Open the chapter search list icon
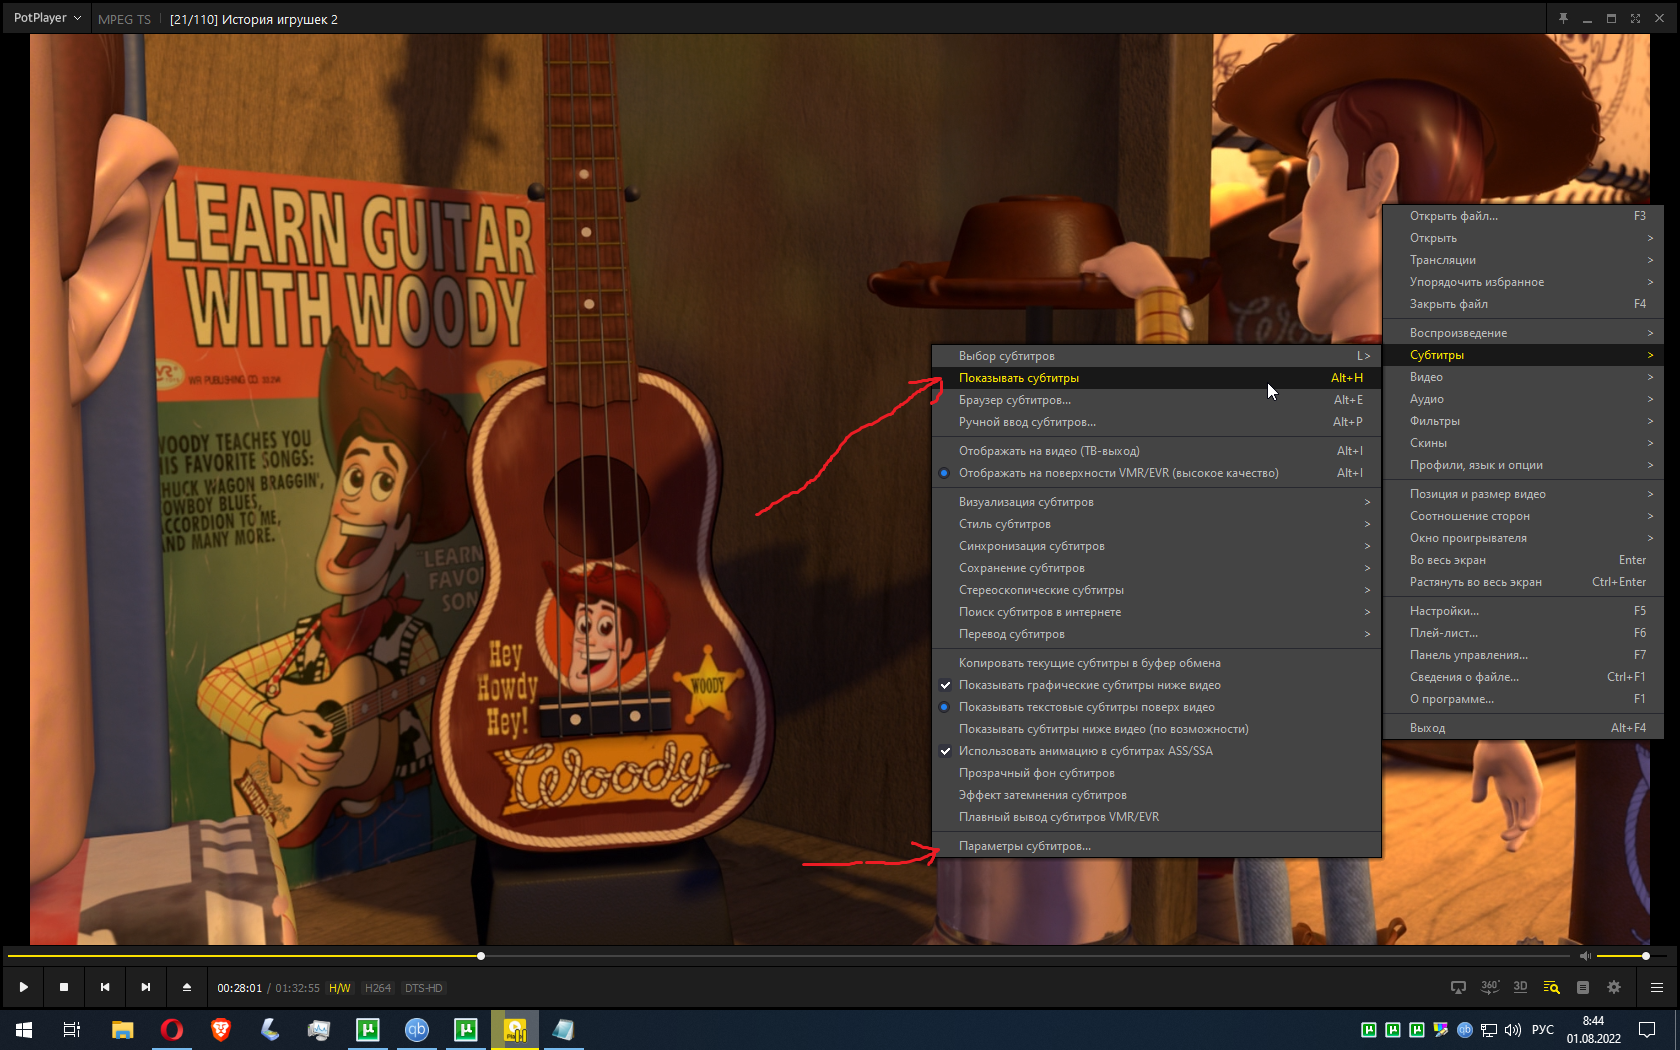 [1551, 987]
